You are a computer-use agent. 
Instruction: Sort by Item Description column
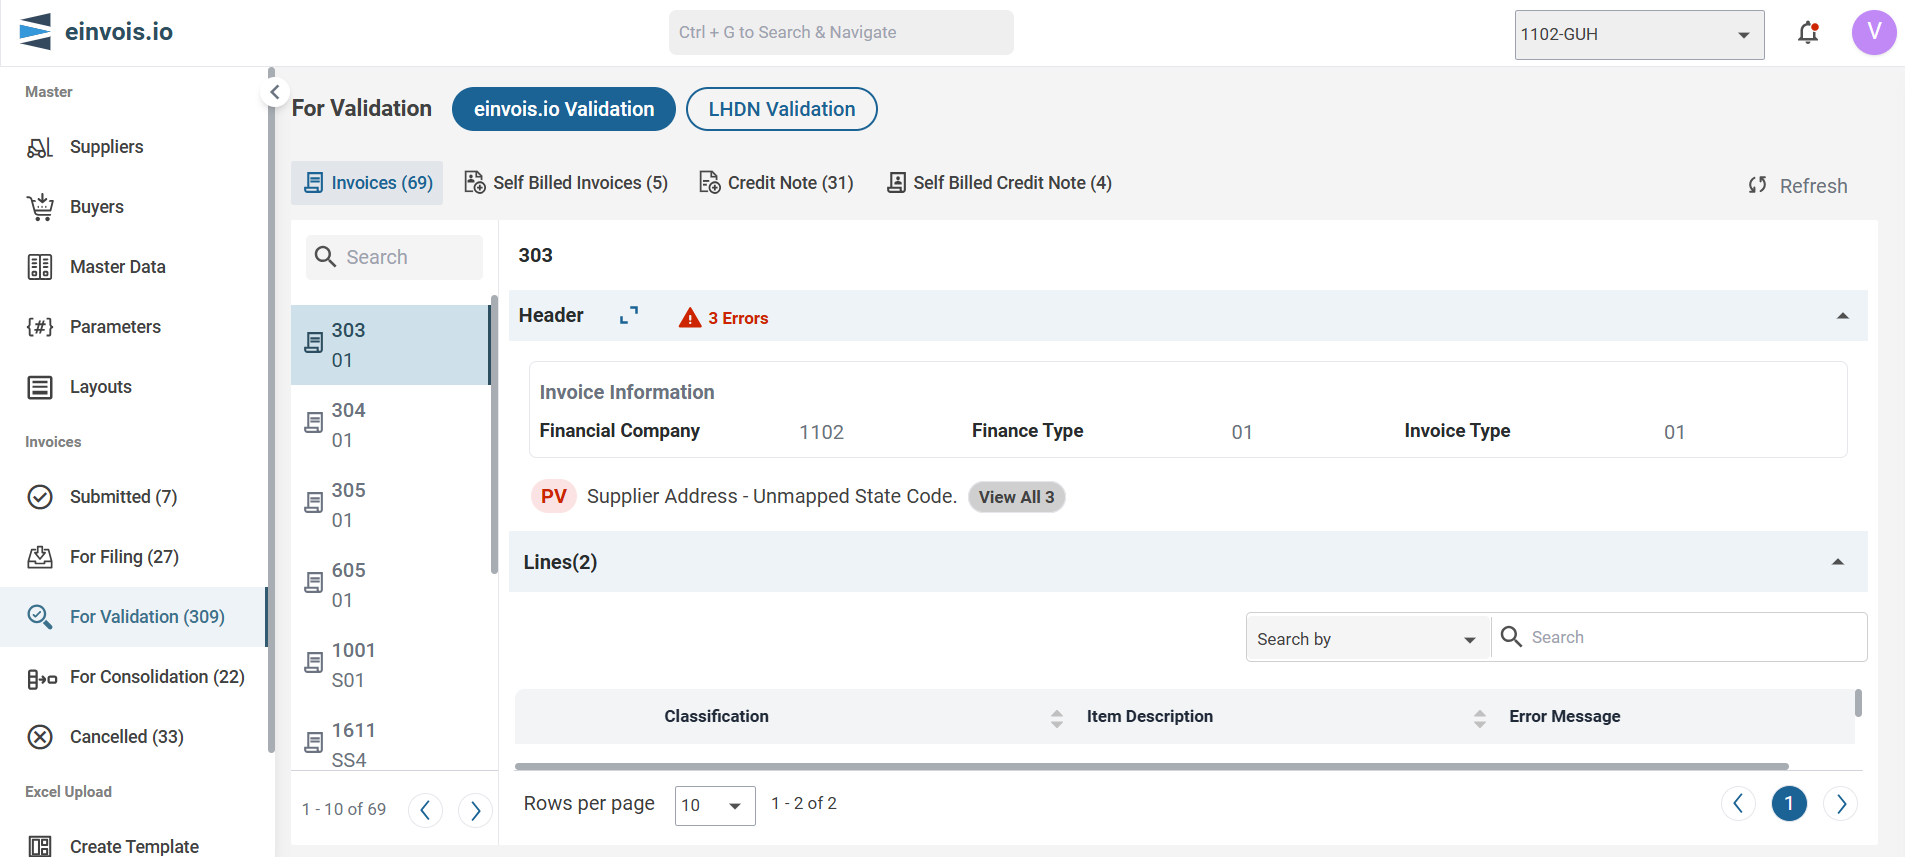tap(1480, 717)
